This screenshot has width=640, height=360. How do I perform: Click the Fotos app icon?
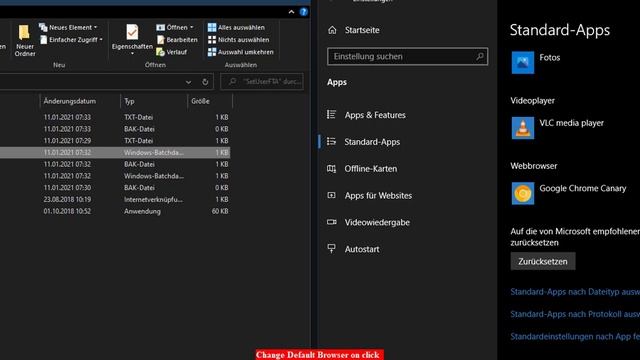click(522, 62)
